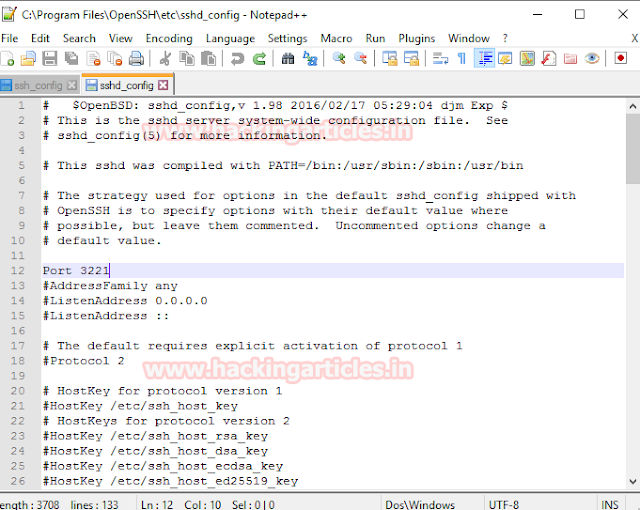640x510 pixels.
Task: Open the Folder as Workspace icon
Action: pos(570,59)
